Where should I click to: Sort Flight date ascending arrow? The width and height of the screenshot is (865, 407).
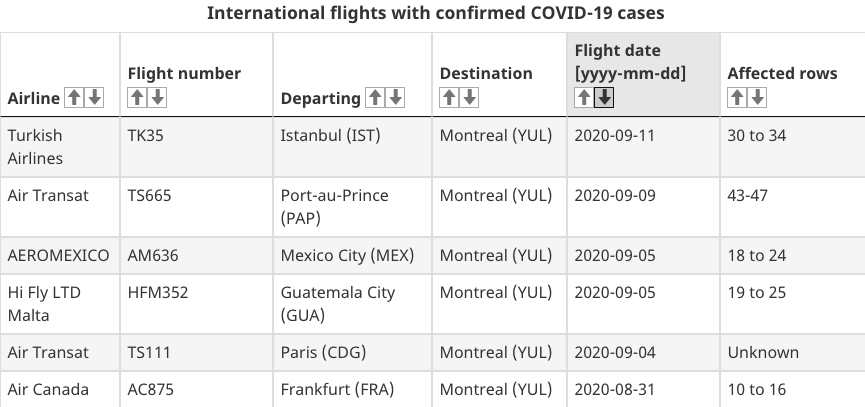click(584, 98)
